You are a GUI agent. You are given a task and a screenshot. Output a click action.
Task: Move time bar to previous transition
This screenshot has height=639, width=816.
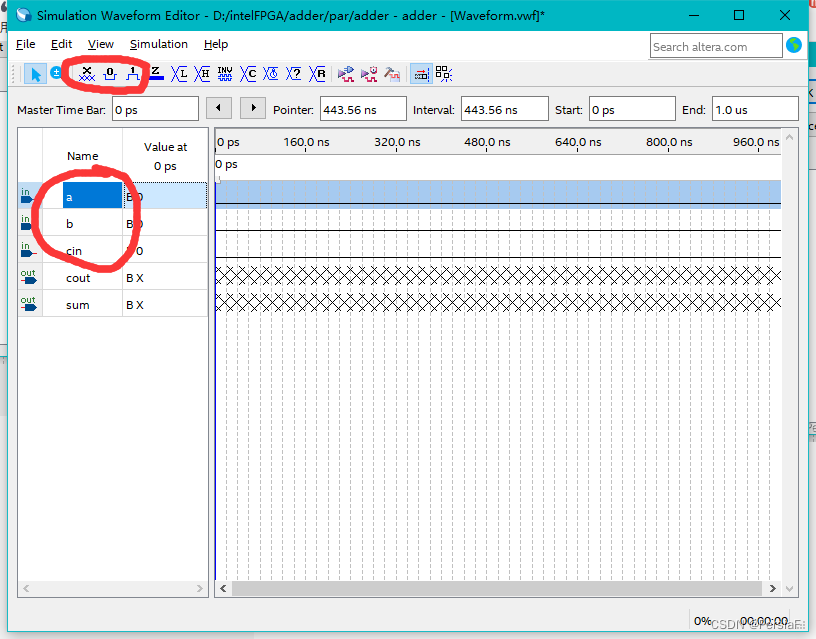click(219, 108)
